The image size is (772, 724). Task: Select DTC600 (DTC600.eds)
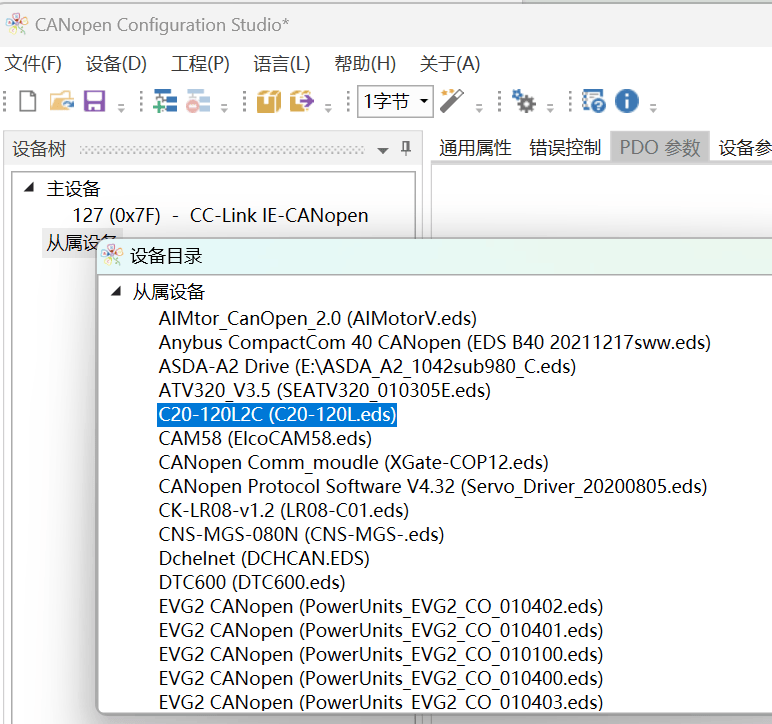[252, 583]
